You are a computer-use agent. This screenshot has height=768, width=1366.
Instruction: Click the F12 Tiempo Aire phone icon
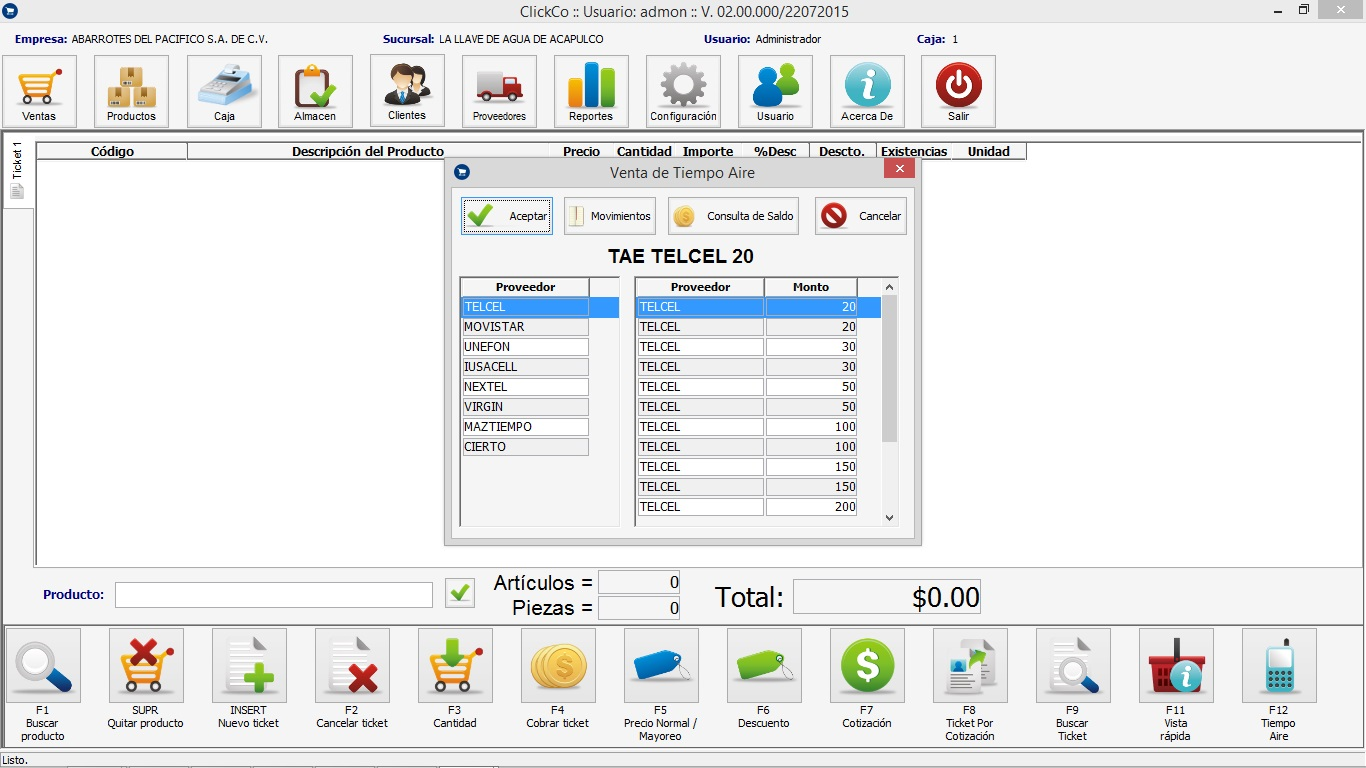[x=1279, y=665]
